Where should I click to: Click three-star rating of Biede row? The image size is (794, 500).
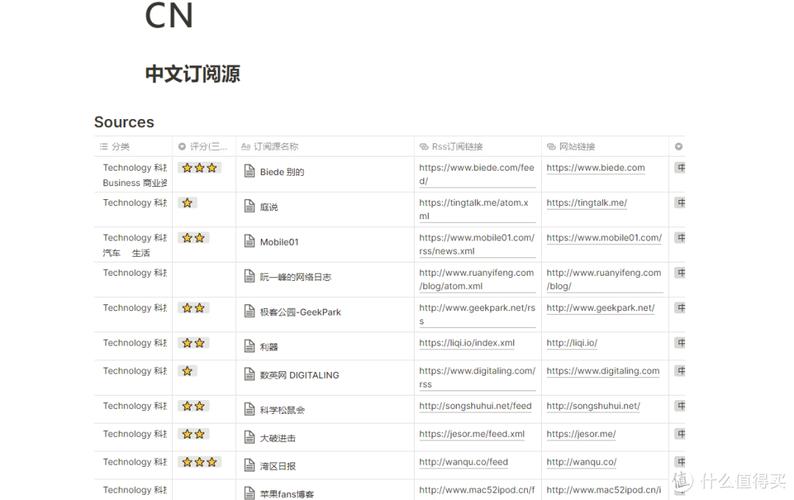[x=200, y=168]
